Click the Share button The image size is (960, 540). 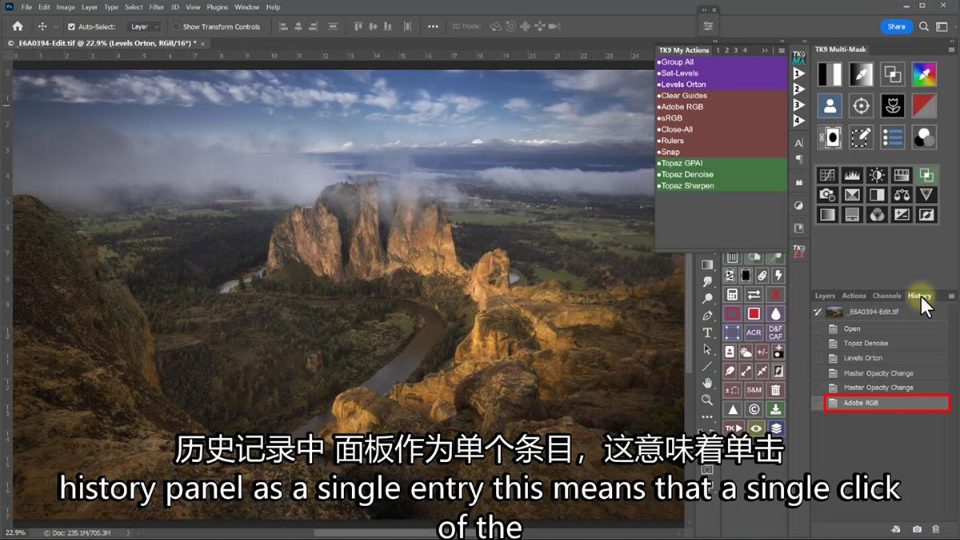[x=896, y=26]
